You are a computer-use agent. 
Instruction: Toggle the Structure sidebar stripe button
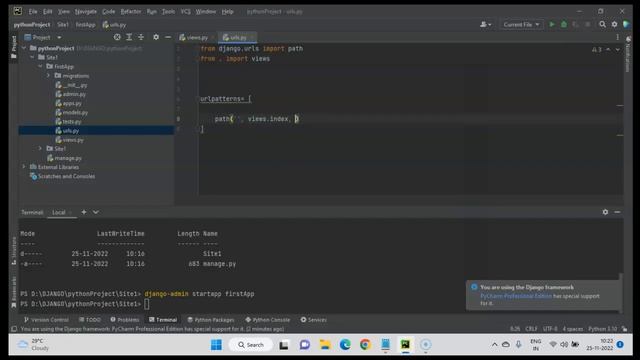point(13,251)
